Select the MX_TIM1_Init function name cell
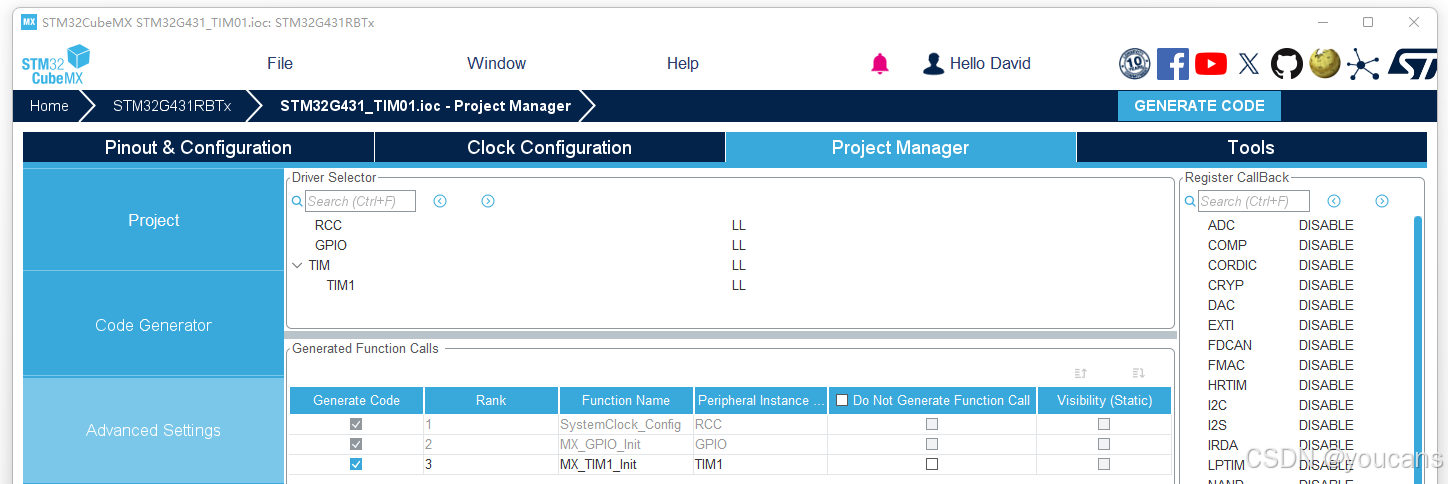The image size is (1448, 484). tap(626, 464)
